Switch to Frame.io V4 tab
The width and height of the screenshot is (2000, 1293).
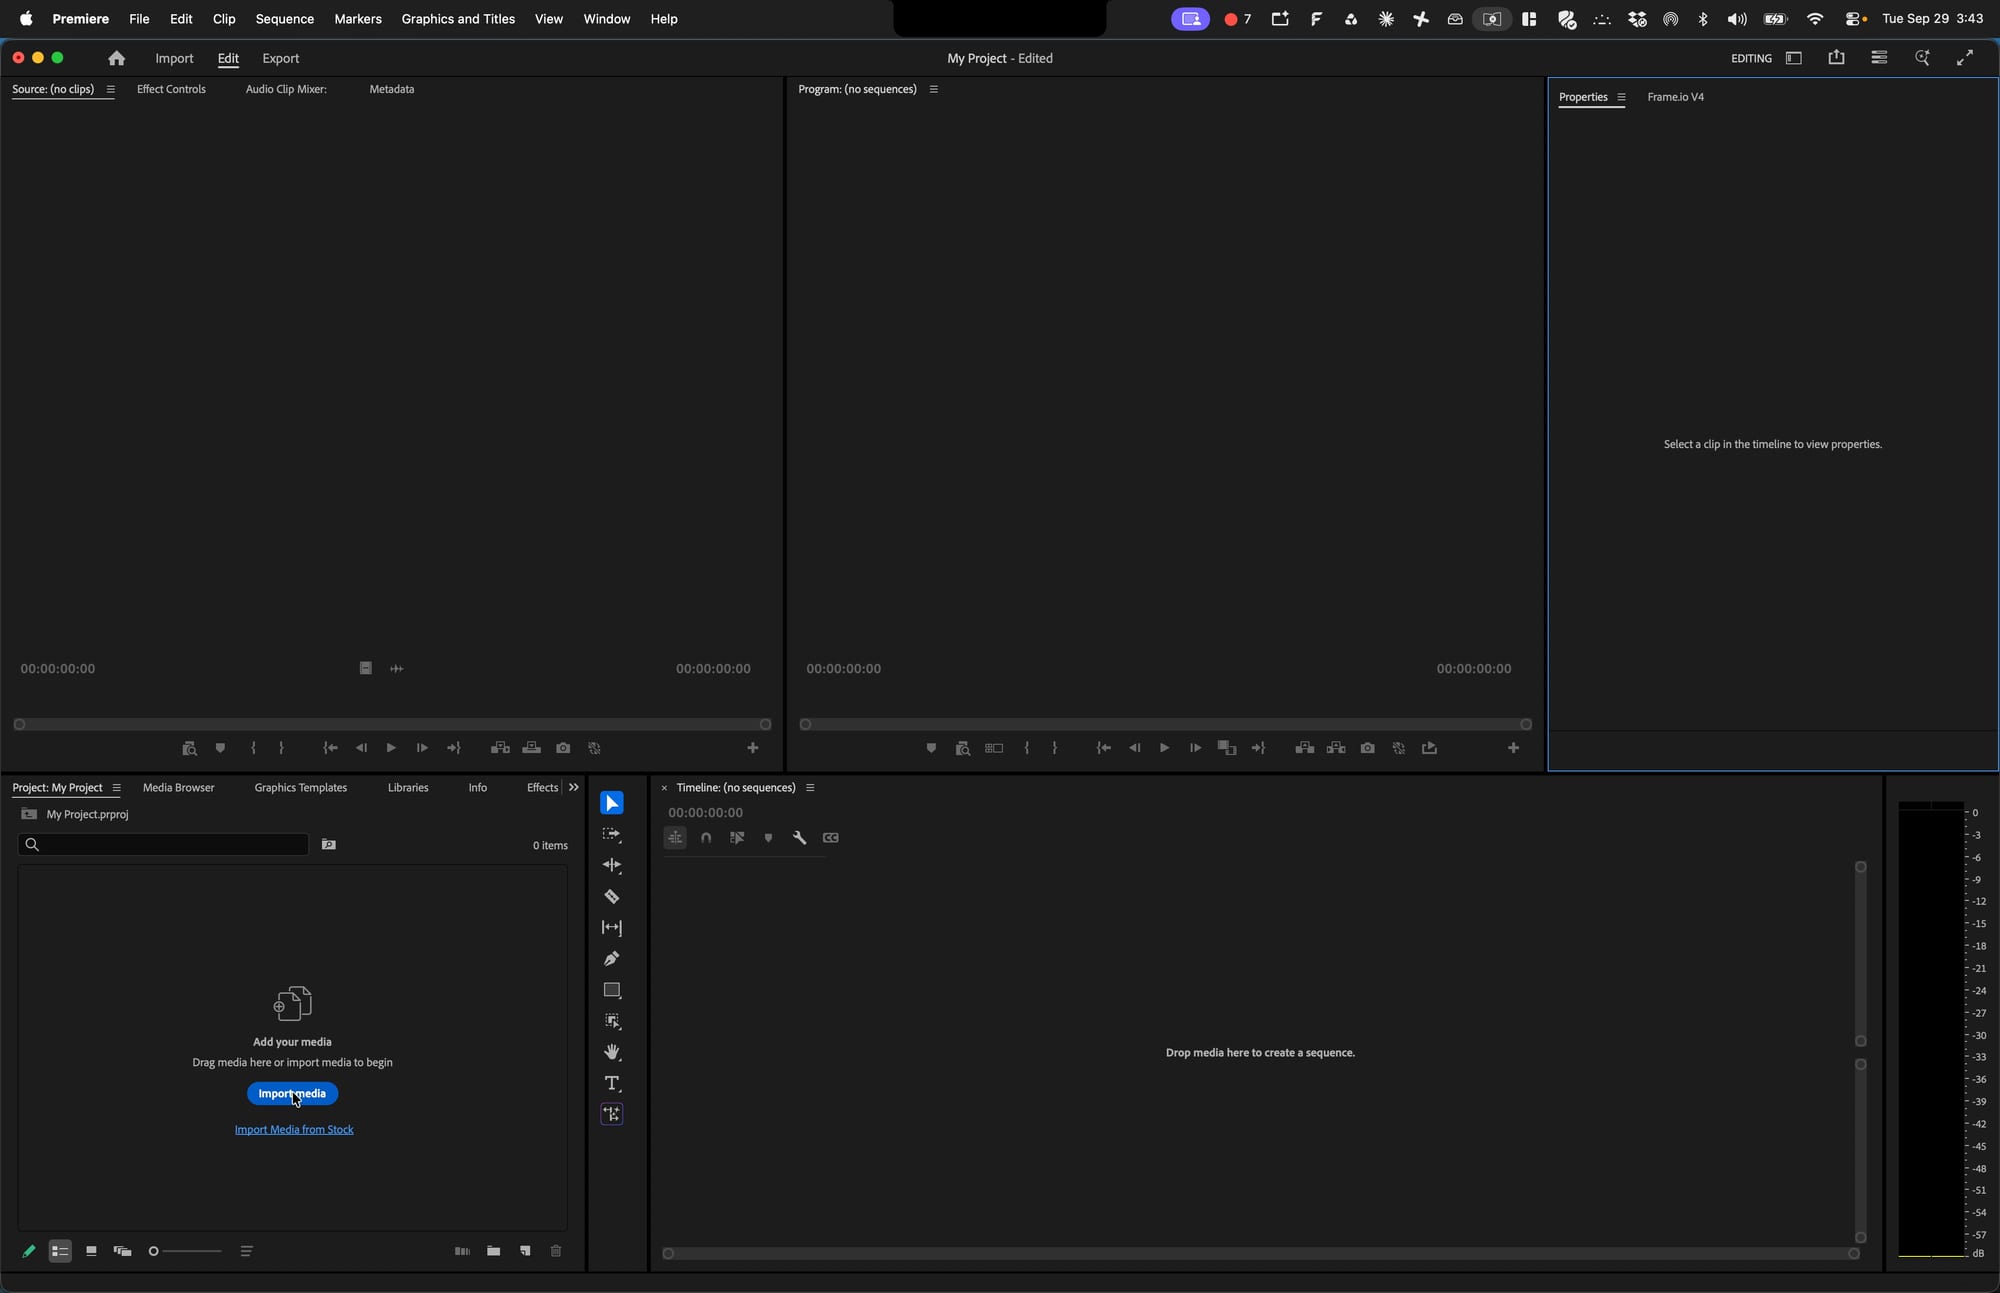(x=1675, y=97)
